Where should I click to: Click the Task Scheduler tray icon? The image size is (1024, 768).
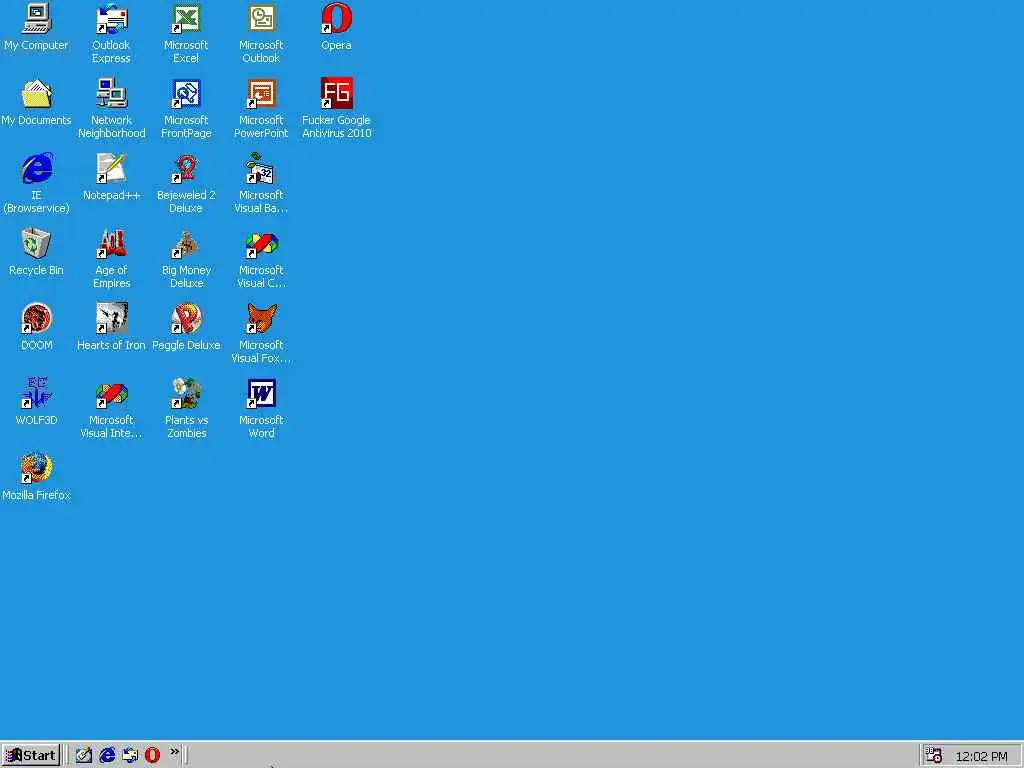point(934,755)
